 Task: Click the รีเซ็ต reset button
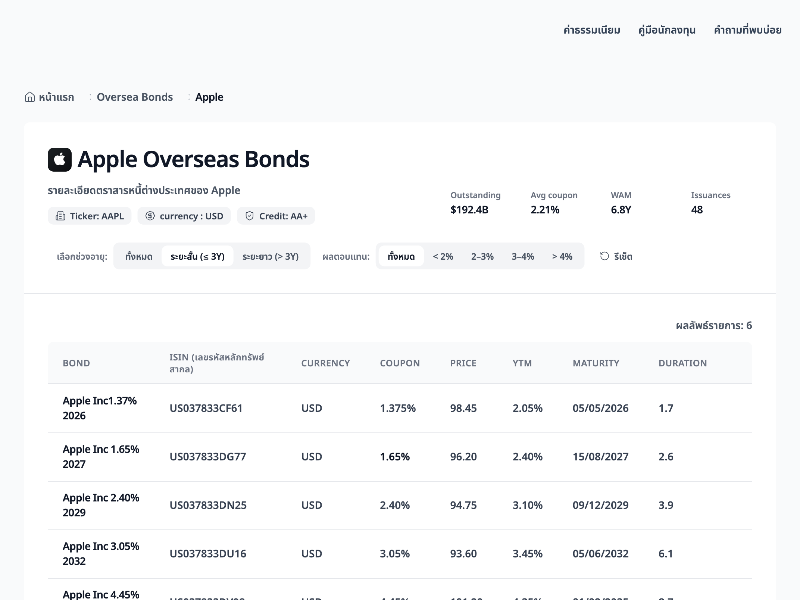pos(616,256)
